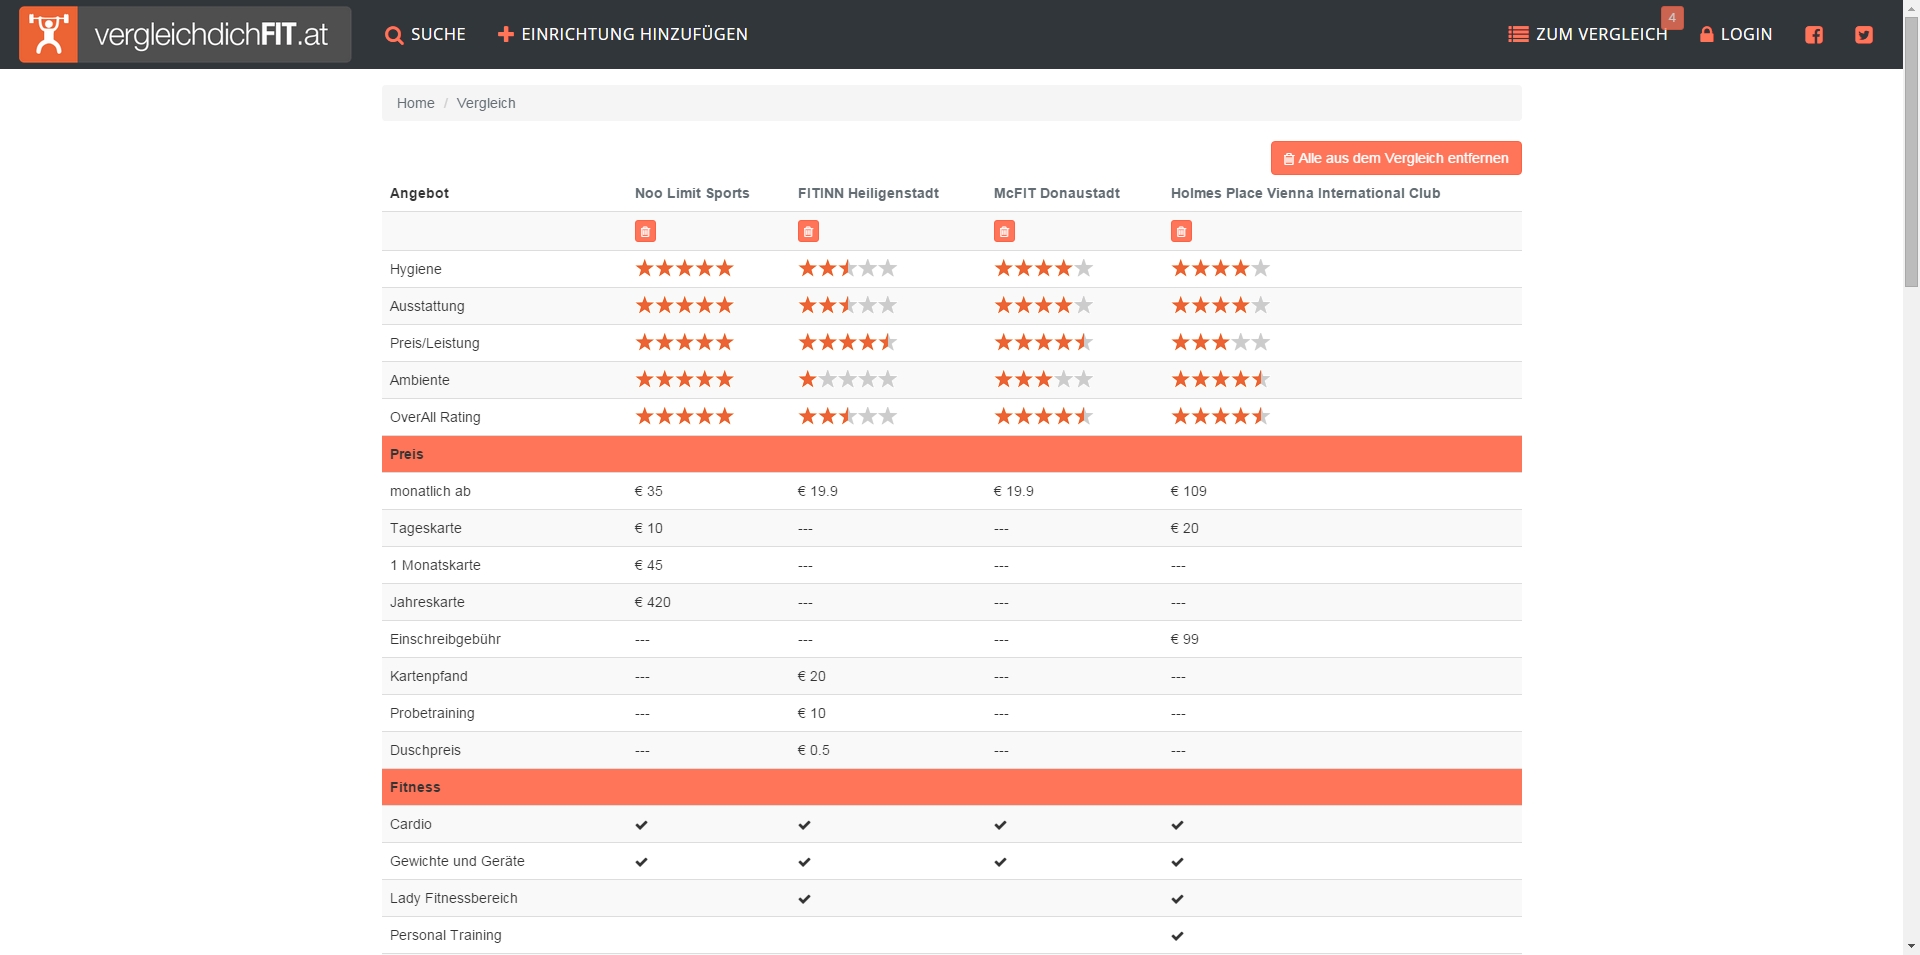Screen dimensions: 1920x955
Task: Open the Twitter page icon
Action: [1864, 35]
